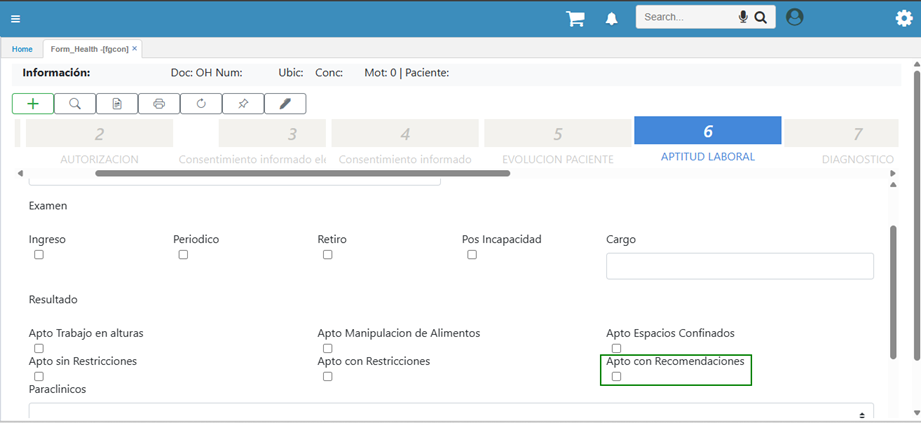Close the Form_Health tab

pos(135,48)
